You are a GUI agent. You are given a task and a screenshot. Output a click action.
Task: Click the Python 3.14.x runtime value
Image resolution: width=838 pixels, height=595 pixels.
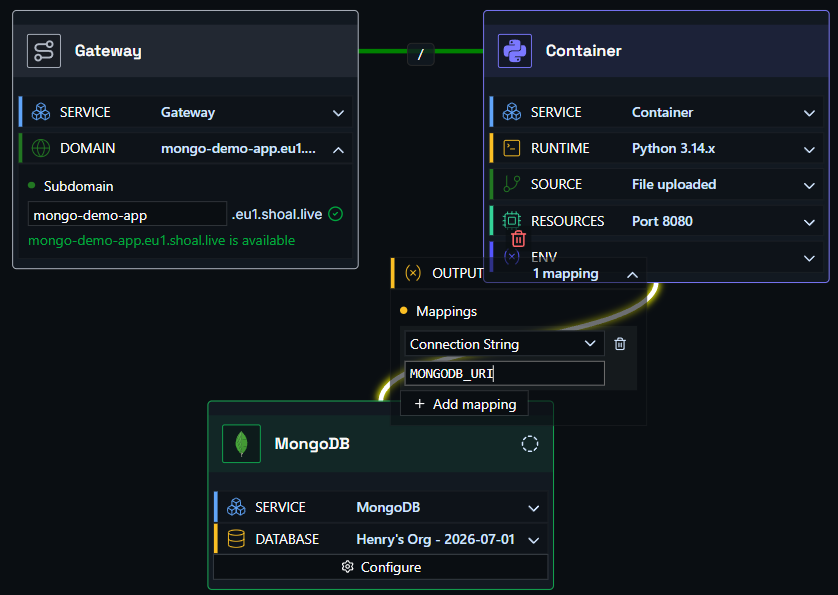pos(673,148)
